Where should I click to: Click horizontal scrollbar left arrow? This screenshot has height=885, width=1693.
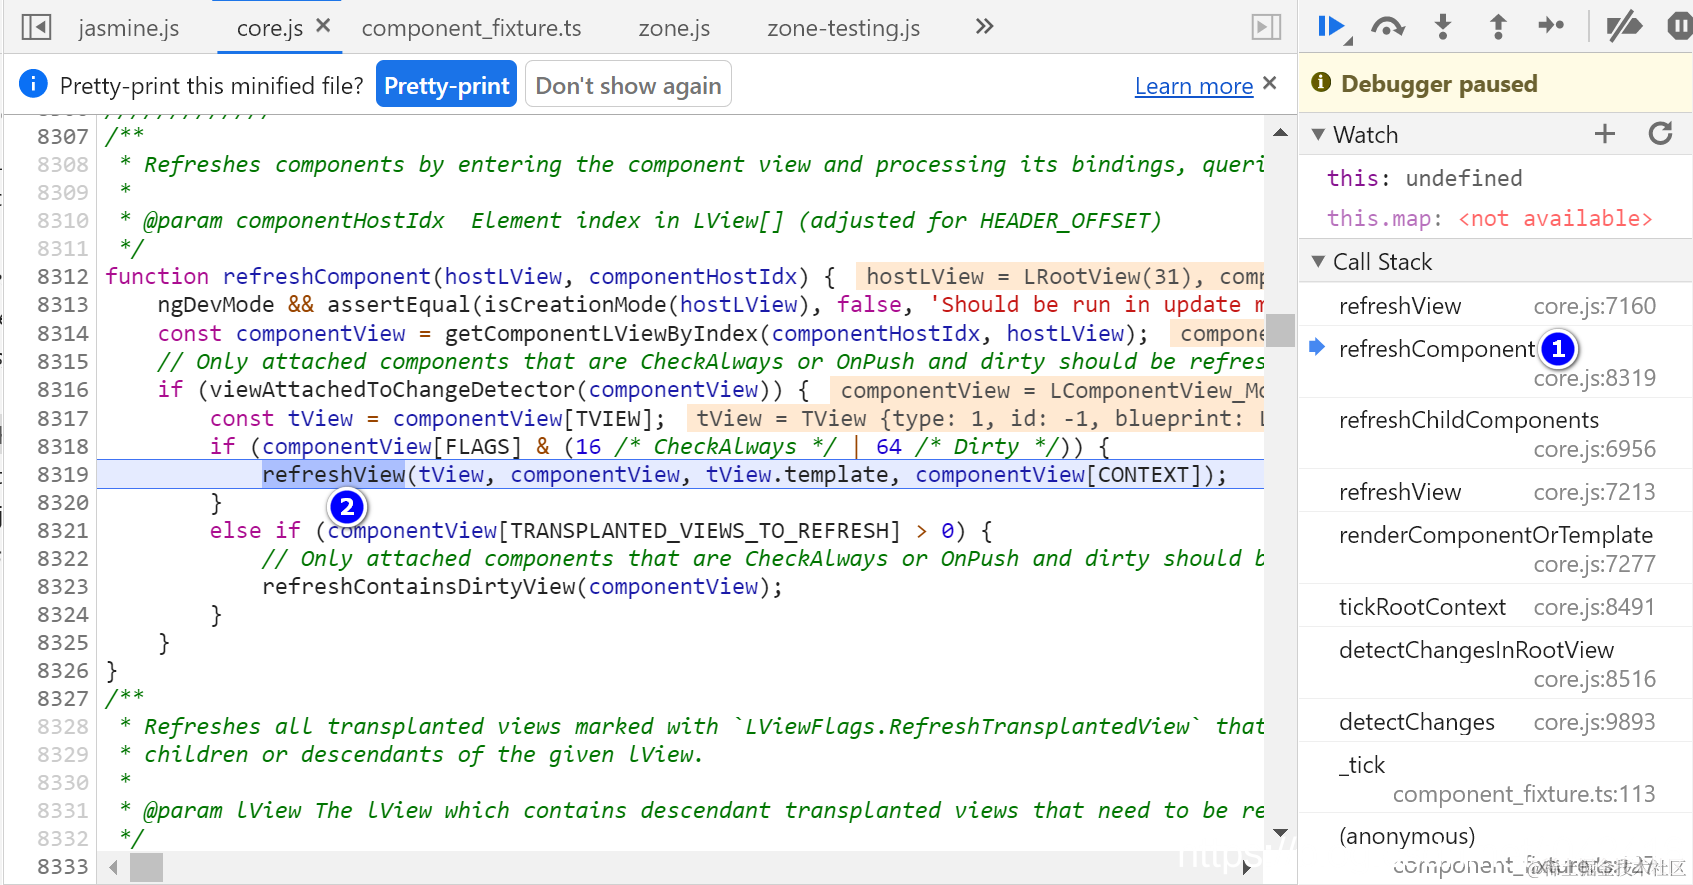(113, 867)
